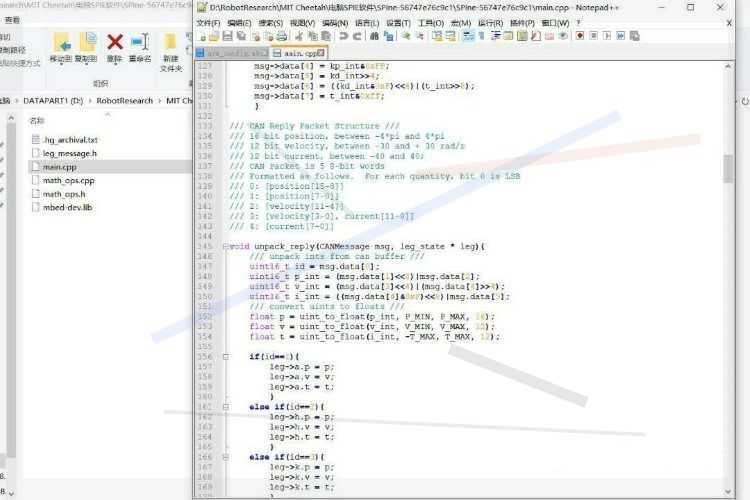Toggle synchronize horizontal scrolling button

tap(451, 36)
